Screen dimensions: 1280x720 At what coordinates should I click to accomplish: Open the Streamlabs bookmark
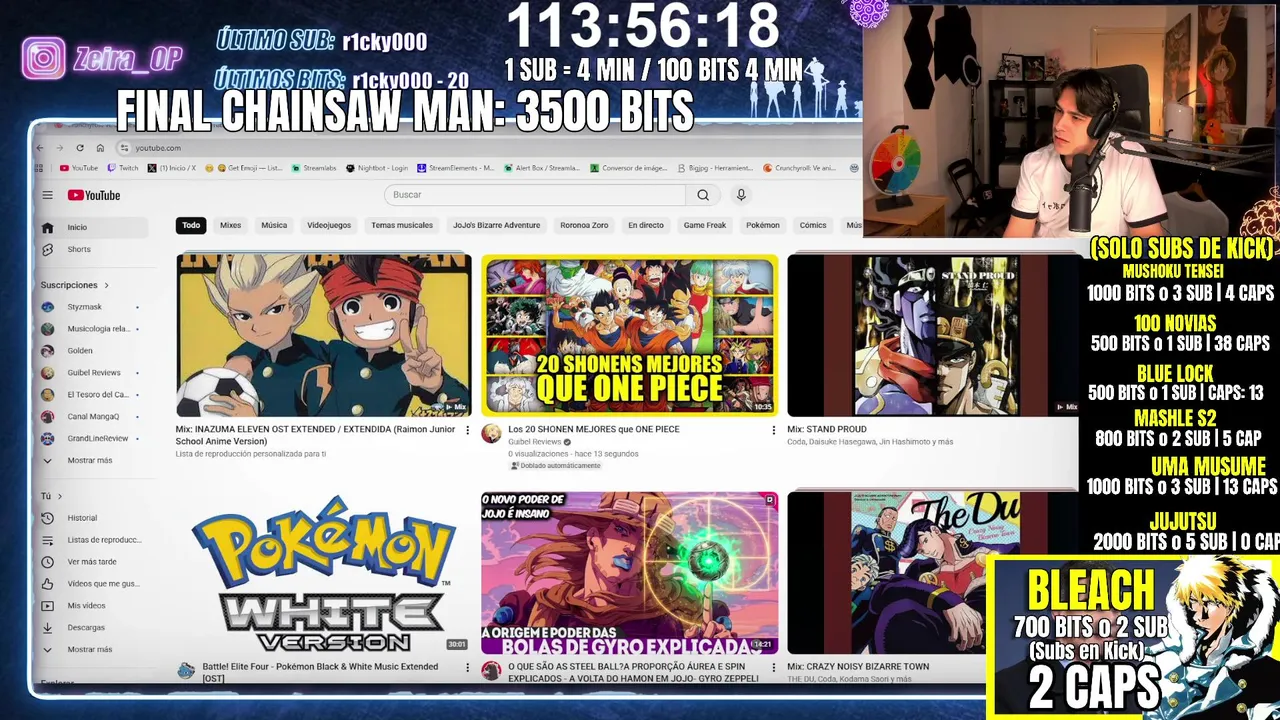pyautogui.click(x=314, y=168)
